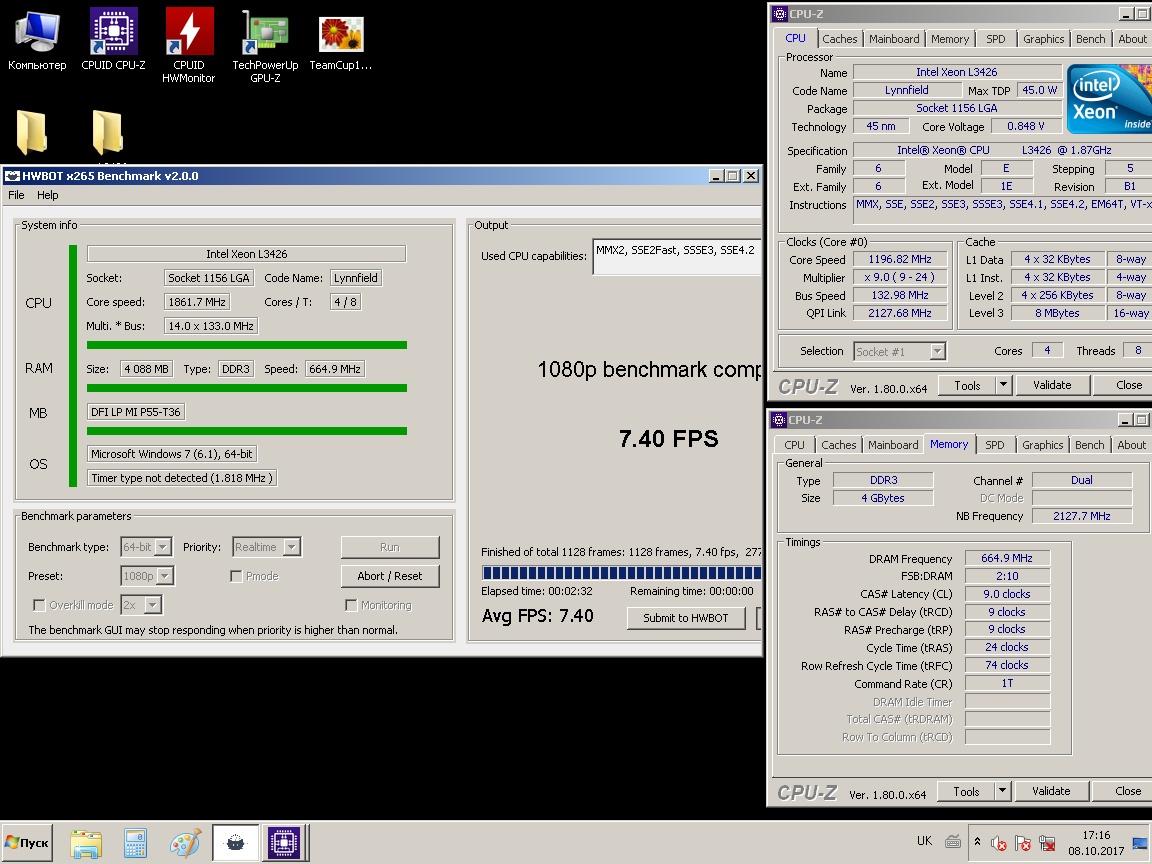Click the top CPU-Z window title icon
Image resolution: width=1152 pixels, height=864 pixels.
(x=780, y=13)
